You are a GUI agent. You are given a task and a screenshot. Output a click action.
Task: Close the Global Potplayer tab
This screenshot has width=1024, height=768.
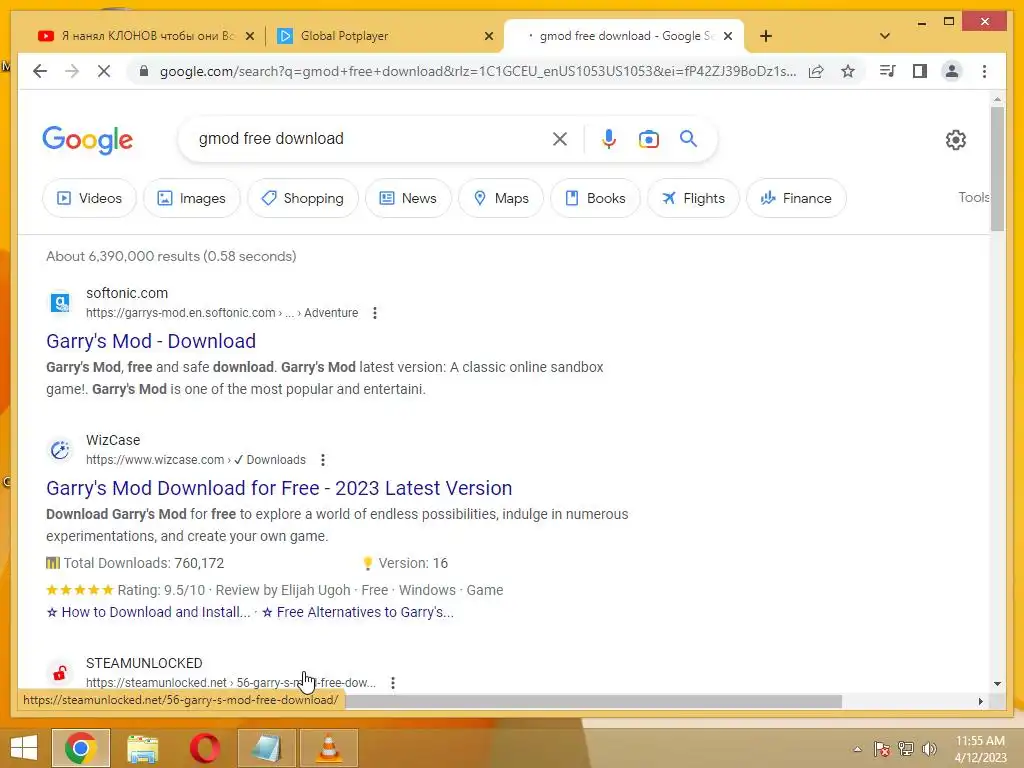[488, 37]
